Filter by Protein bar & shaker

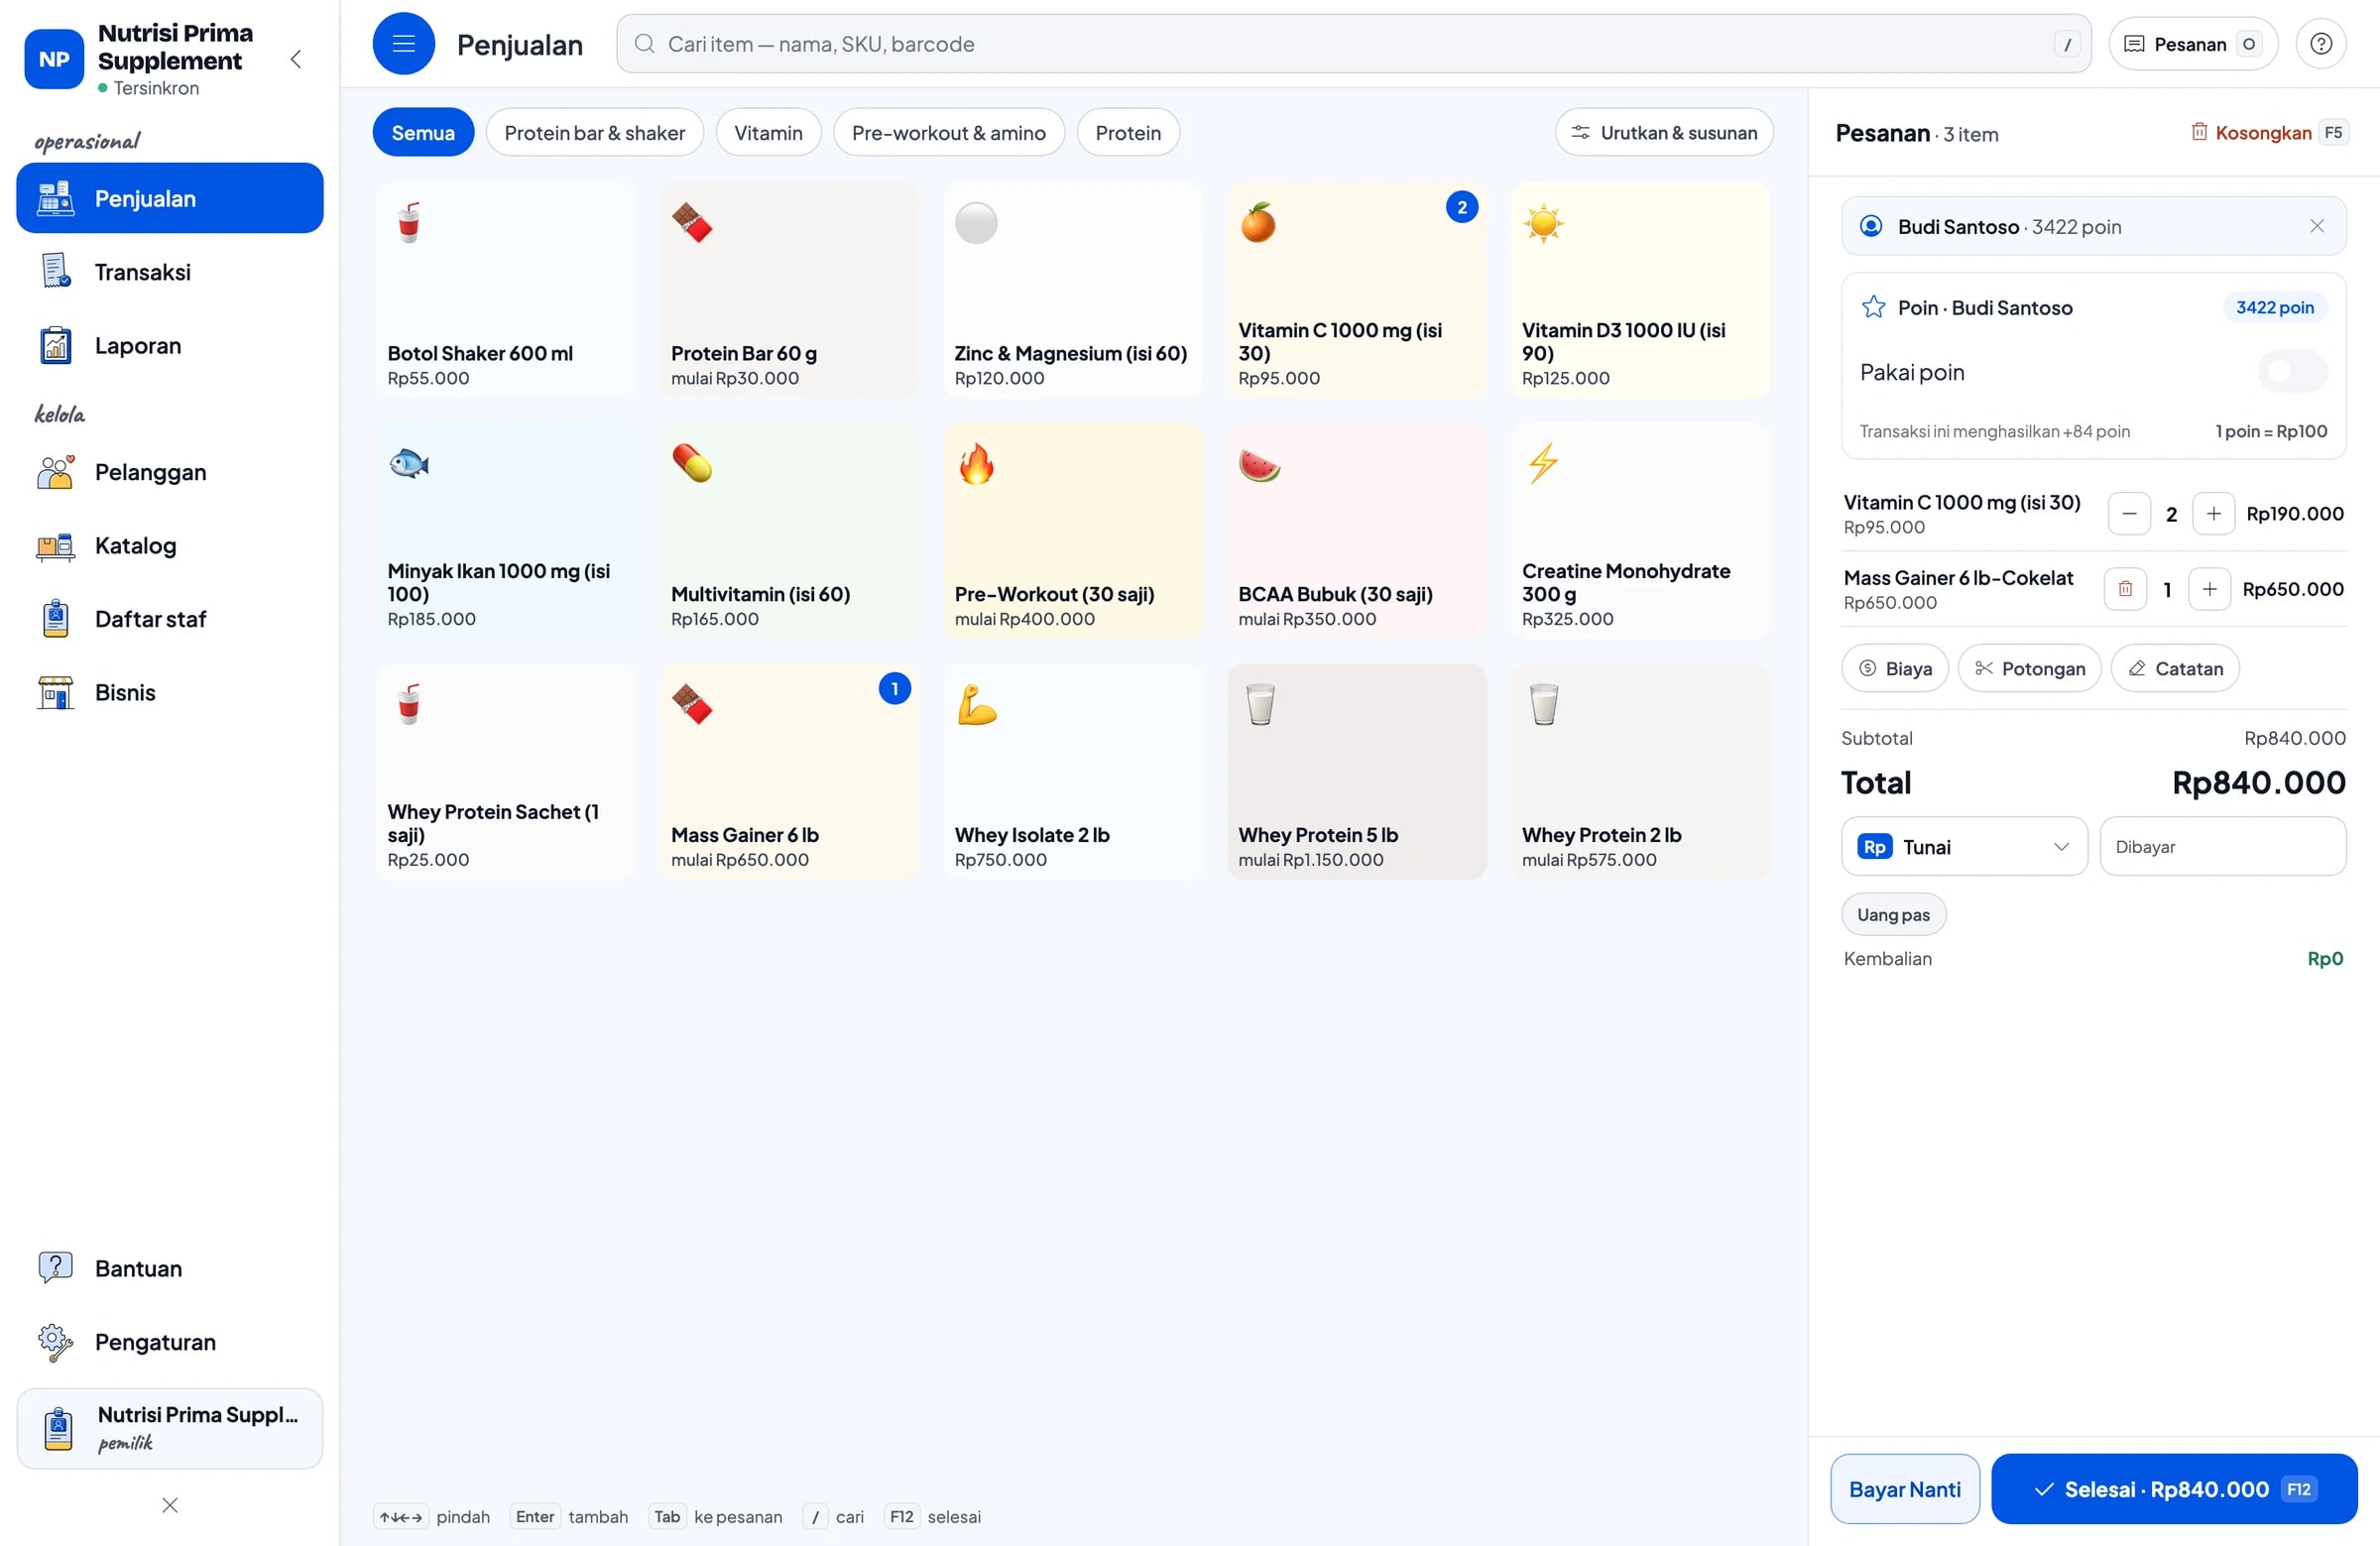[594, 132]
